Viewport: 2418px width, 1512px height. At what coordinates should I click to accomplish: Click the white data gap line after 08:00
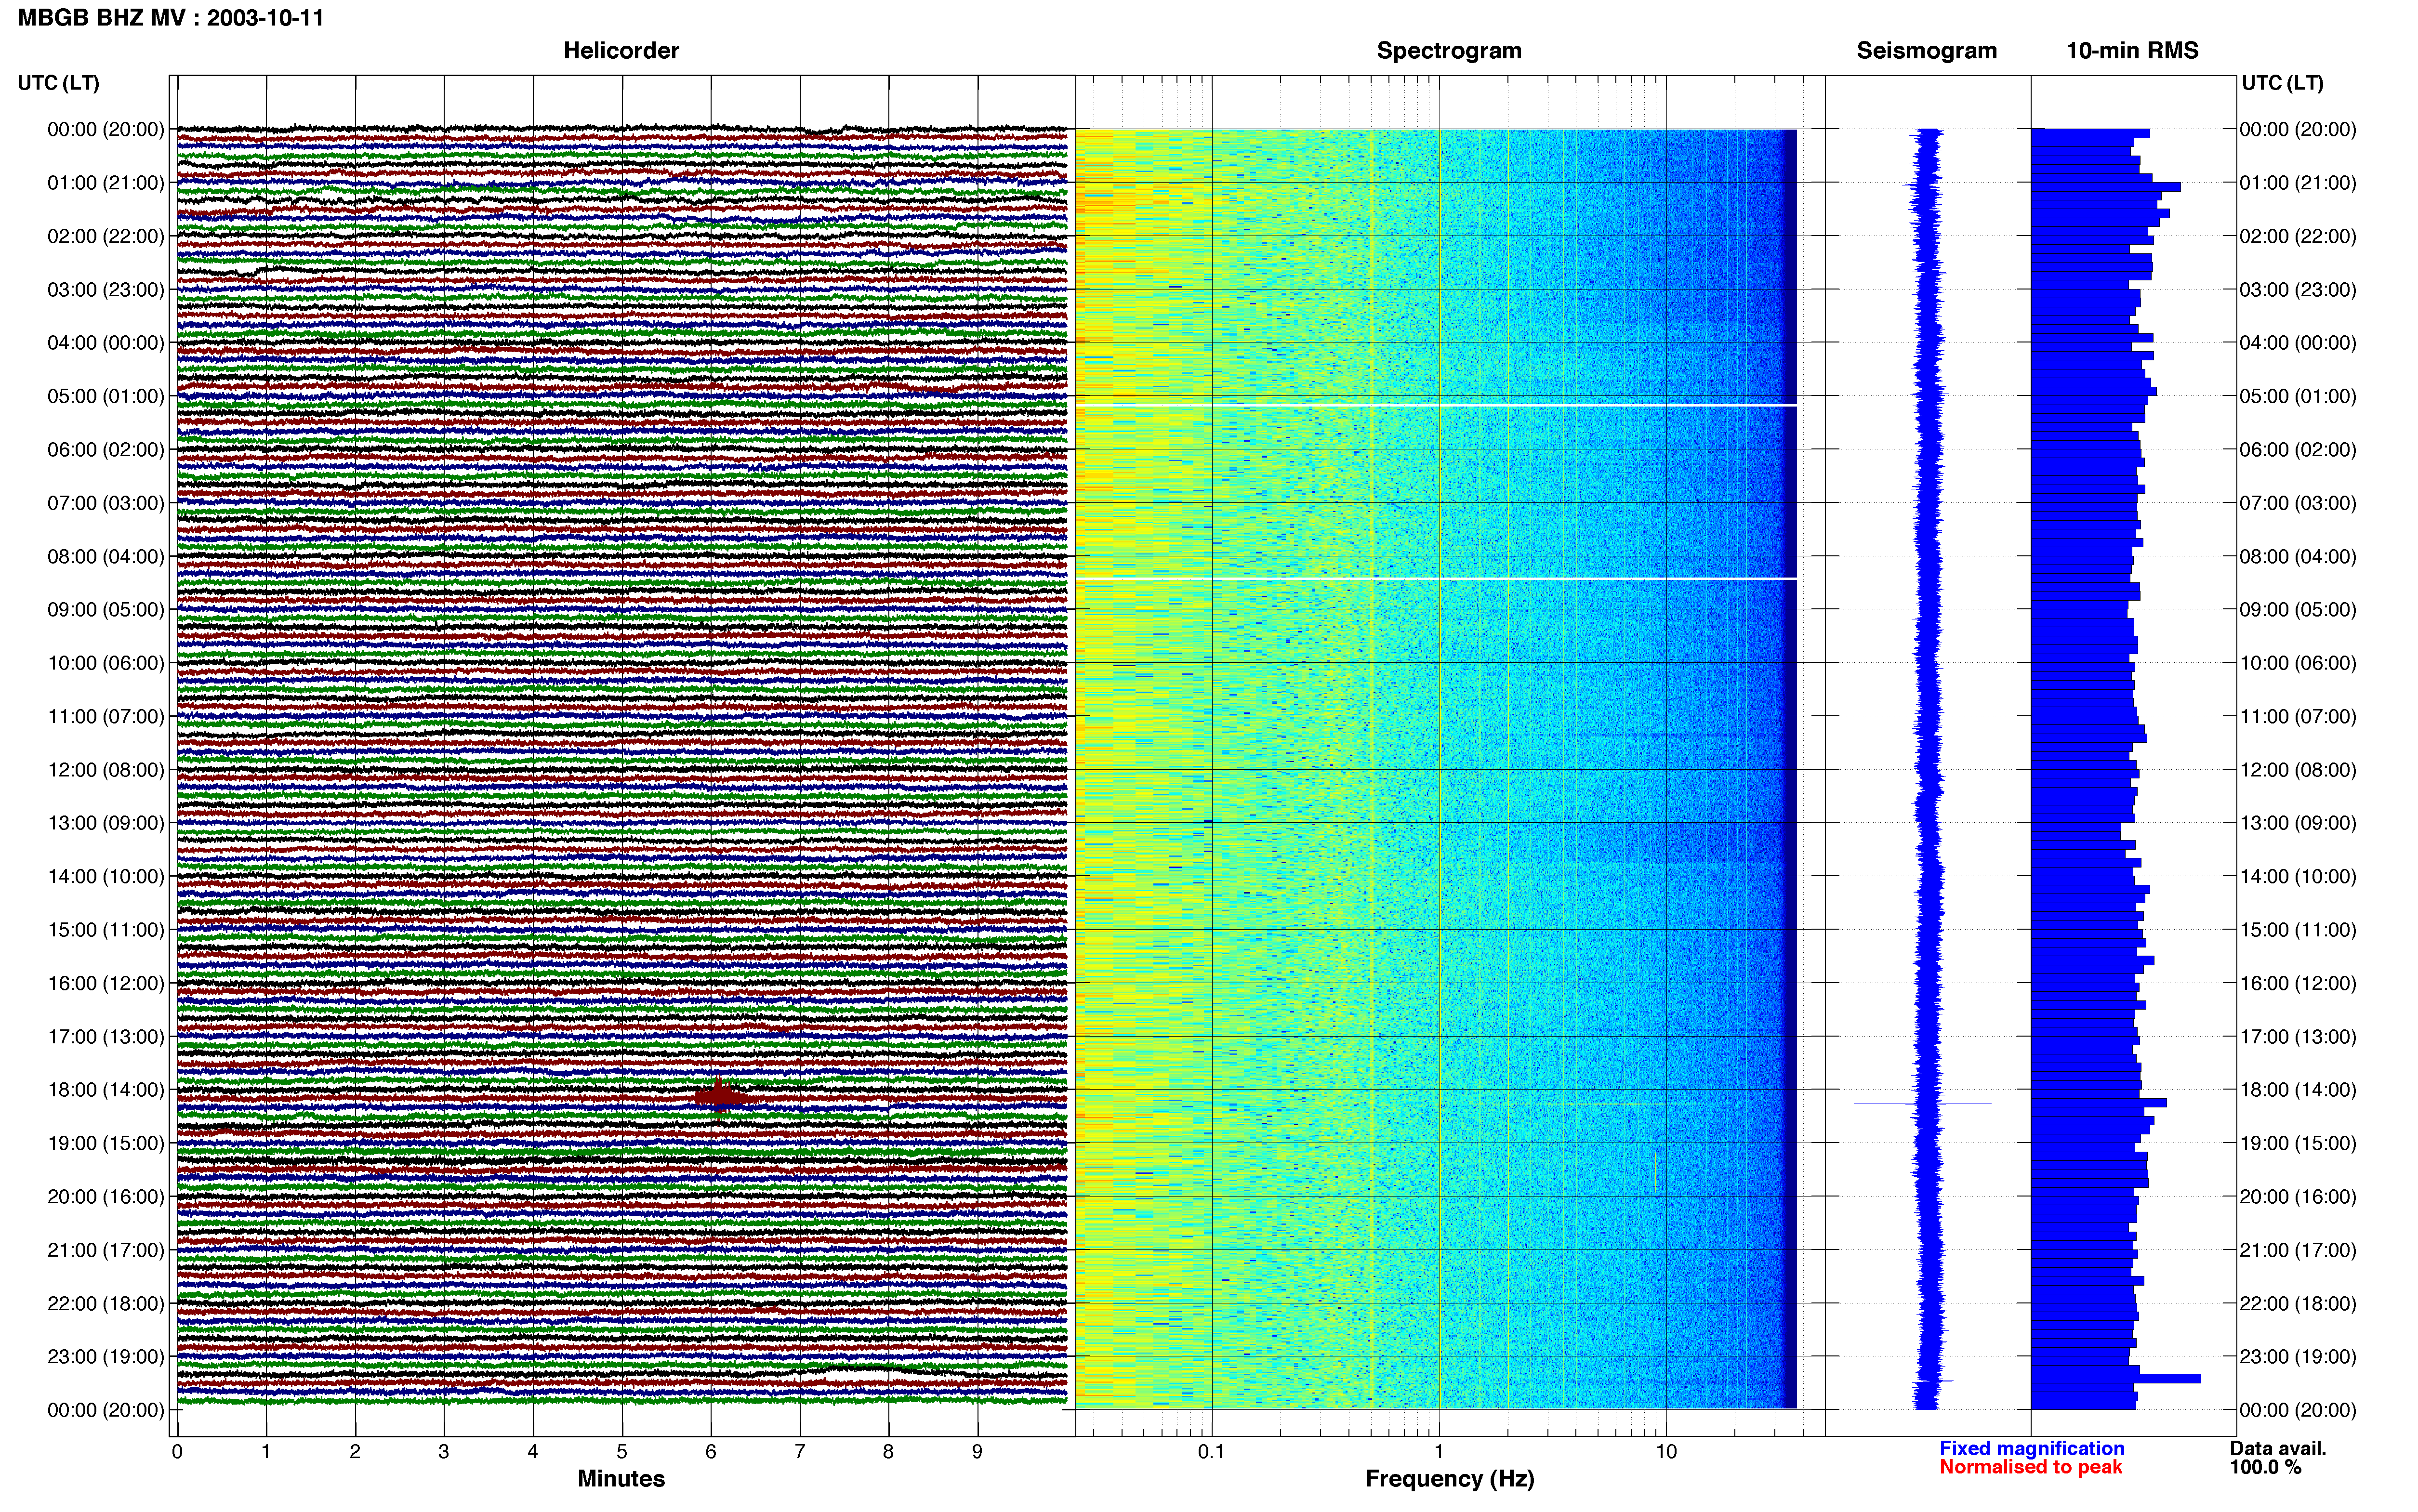[1436, 578]
